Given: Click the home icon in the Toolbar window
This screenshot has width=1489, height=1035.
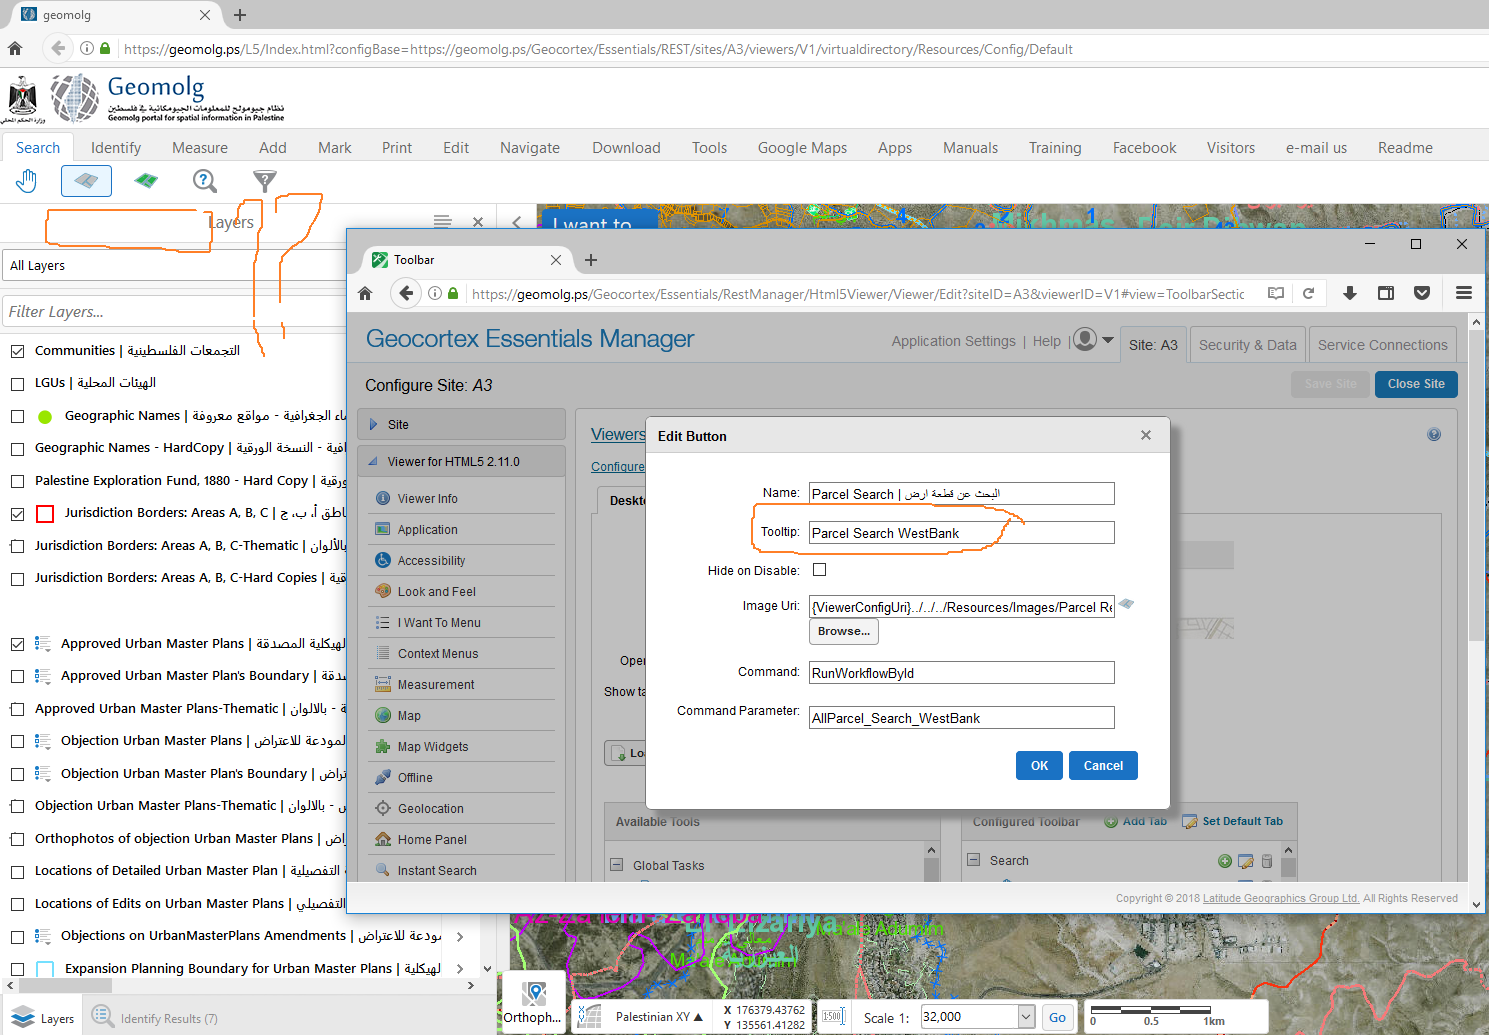Looking at the screenshot, I should click(365, 293).
